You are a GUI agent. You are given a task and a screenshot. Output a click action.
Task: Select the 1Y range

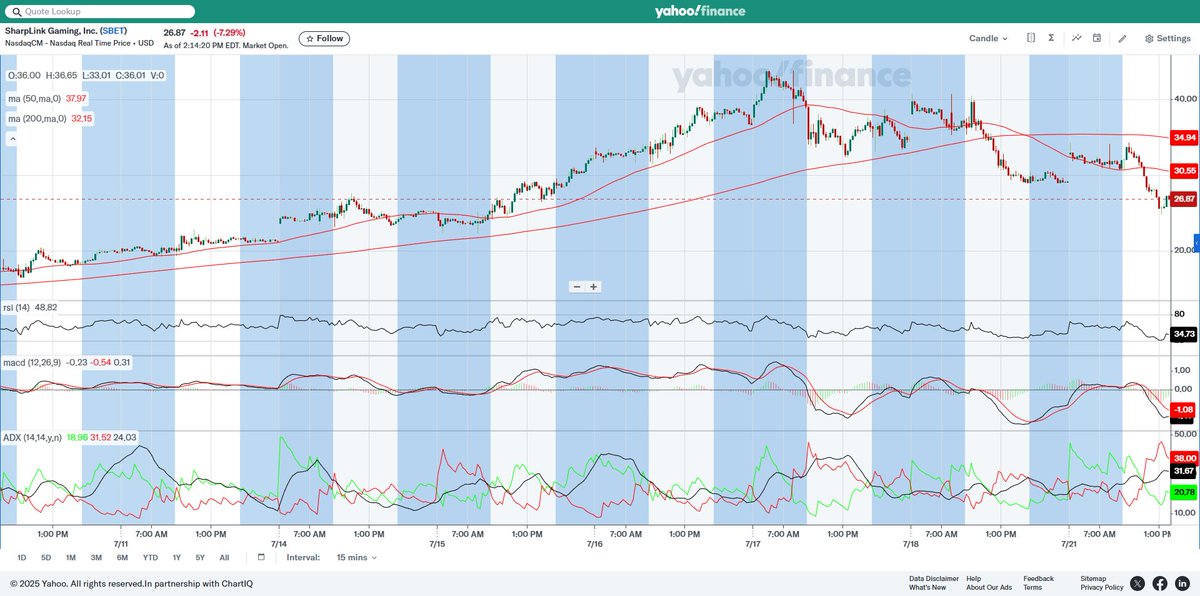[176, 557]
